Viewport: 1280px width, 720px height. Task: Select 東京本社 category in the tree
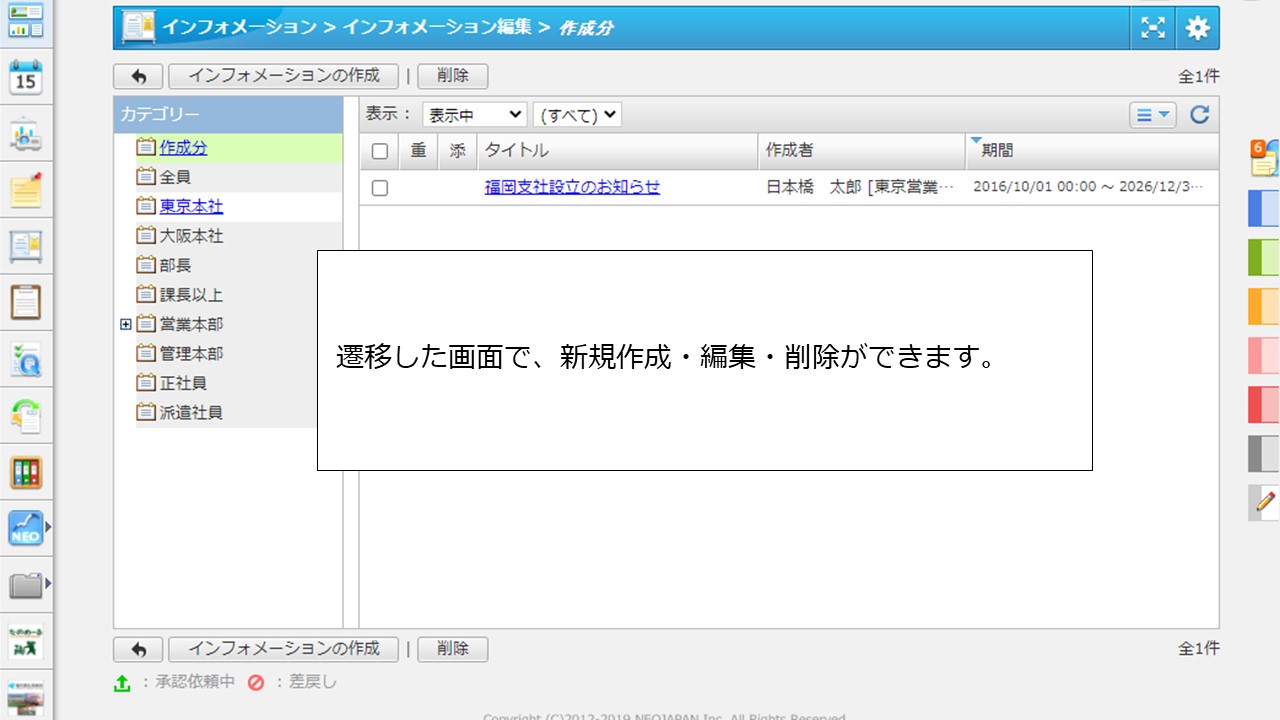[191, 207]
